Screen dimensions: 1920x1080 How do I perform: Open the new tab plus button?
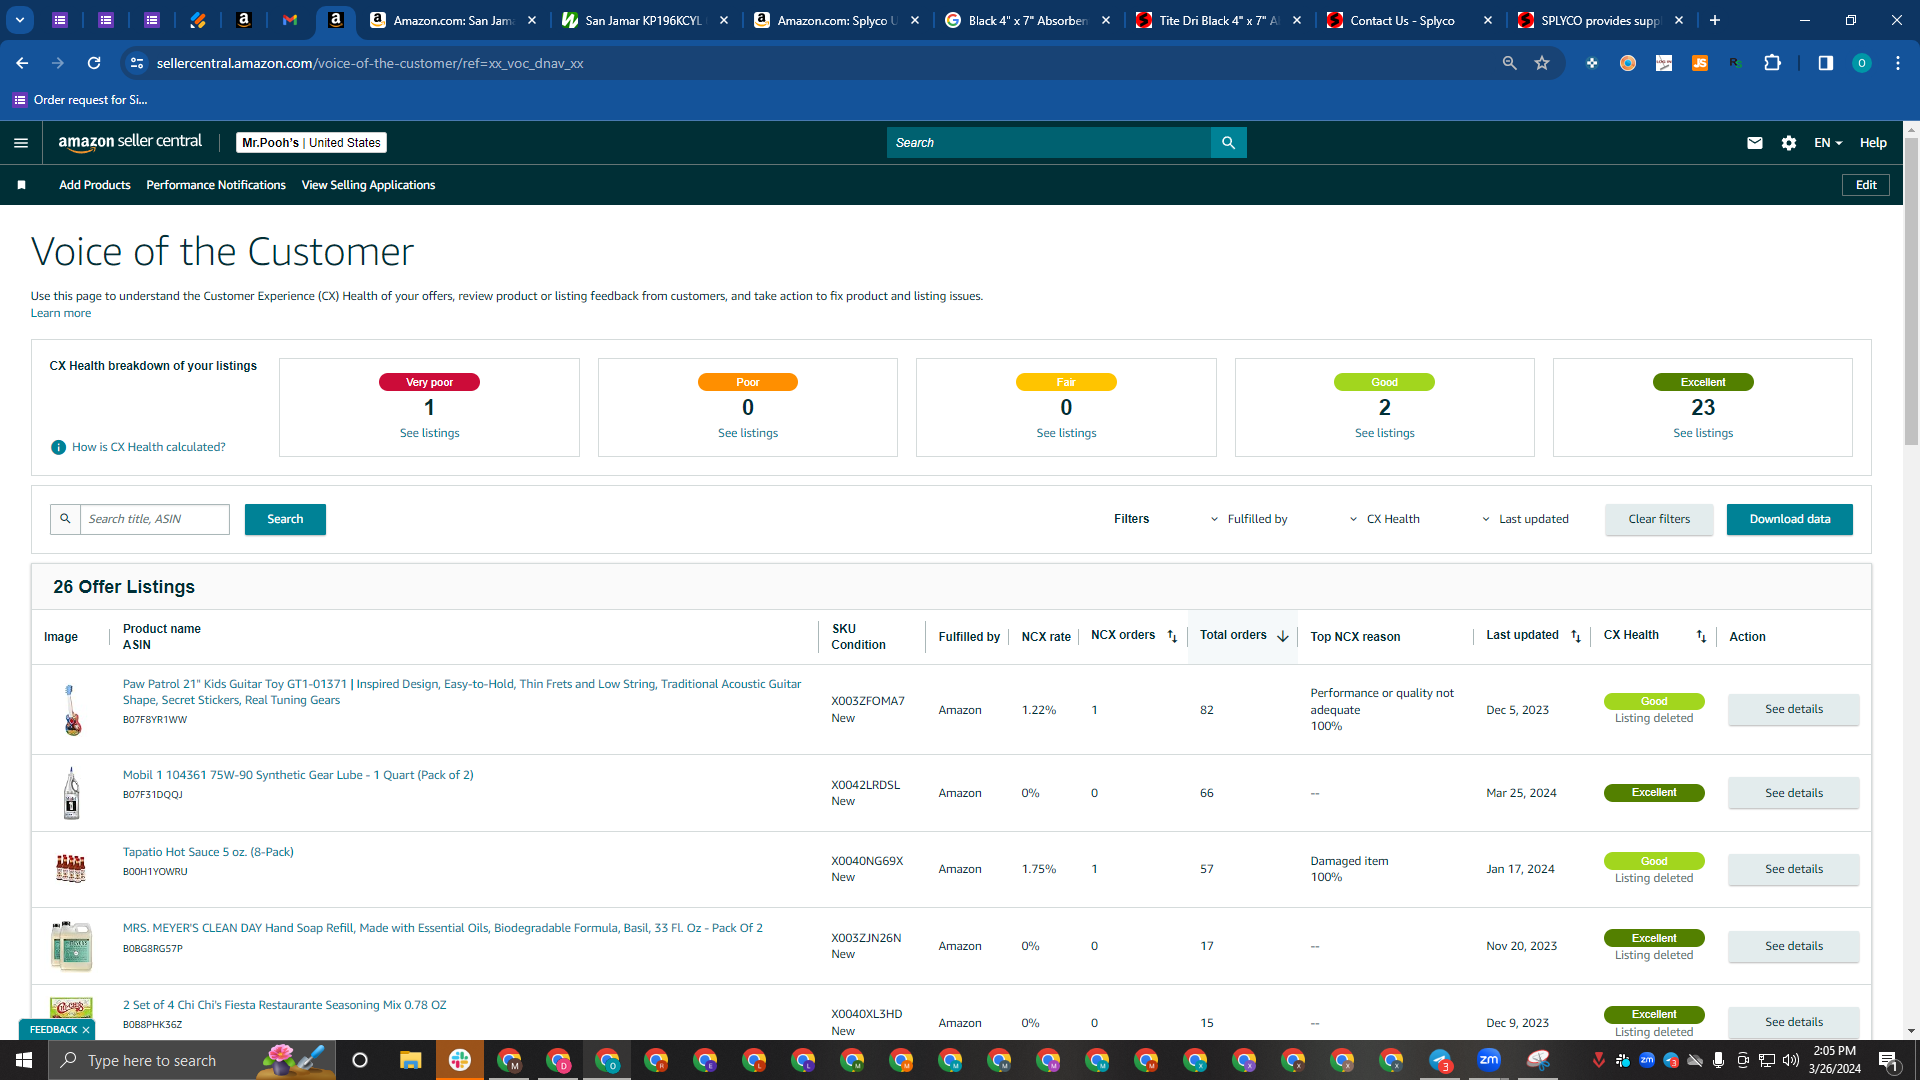click(1715, 20)
